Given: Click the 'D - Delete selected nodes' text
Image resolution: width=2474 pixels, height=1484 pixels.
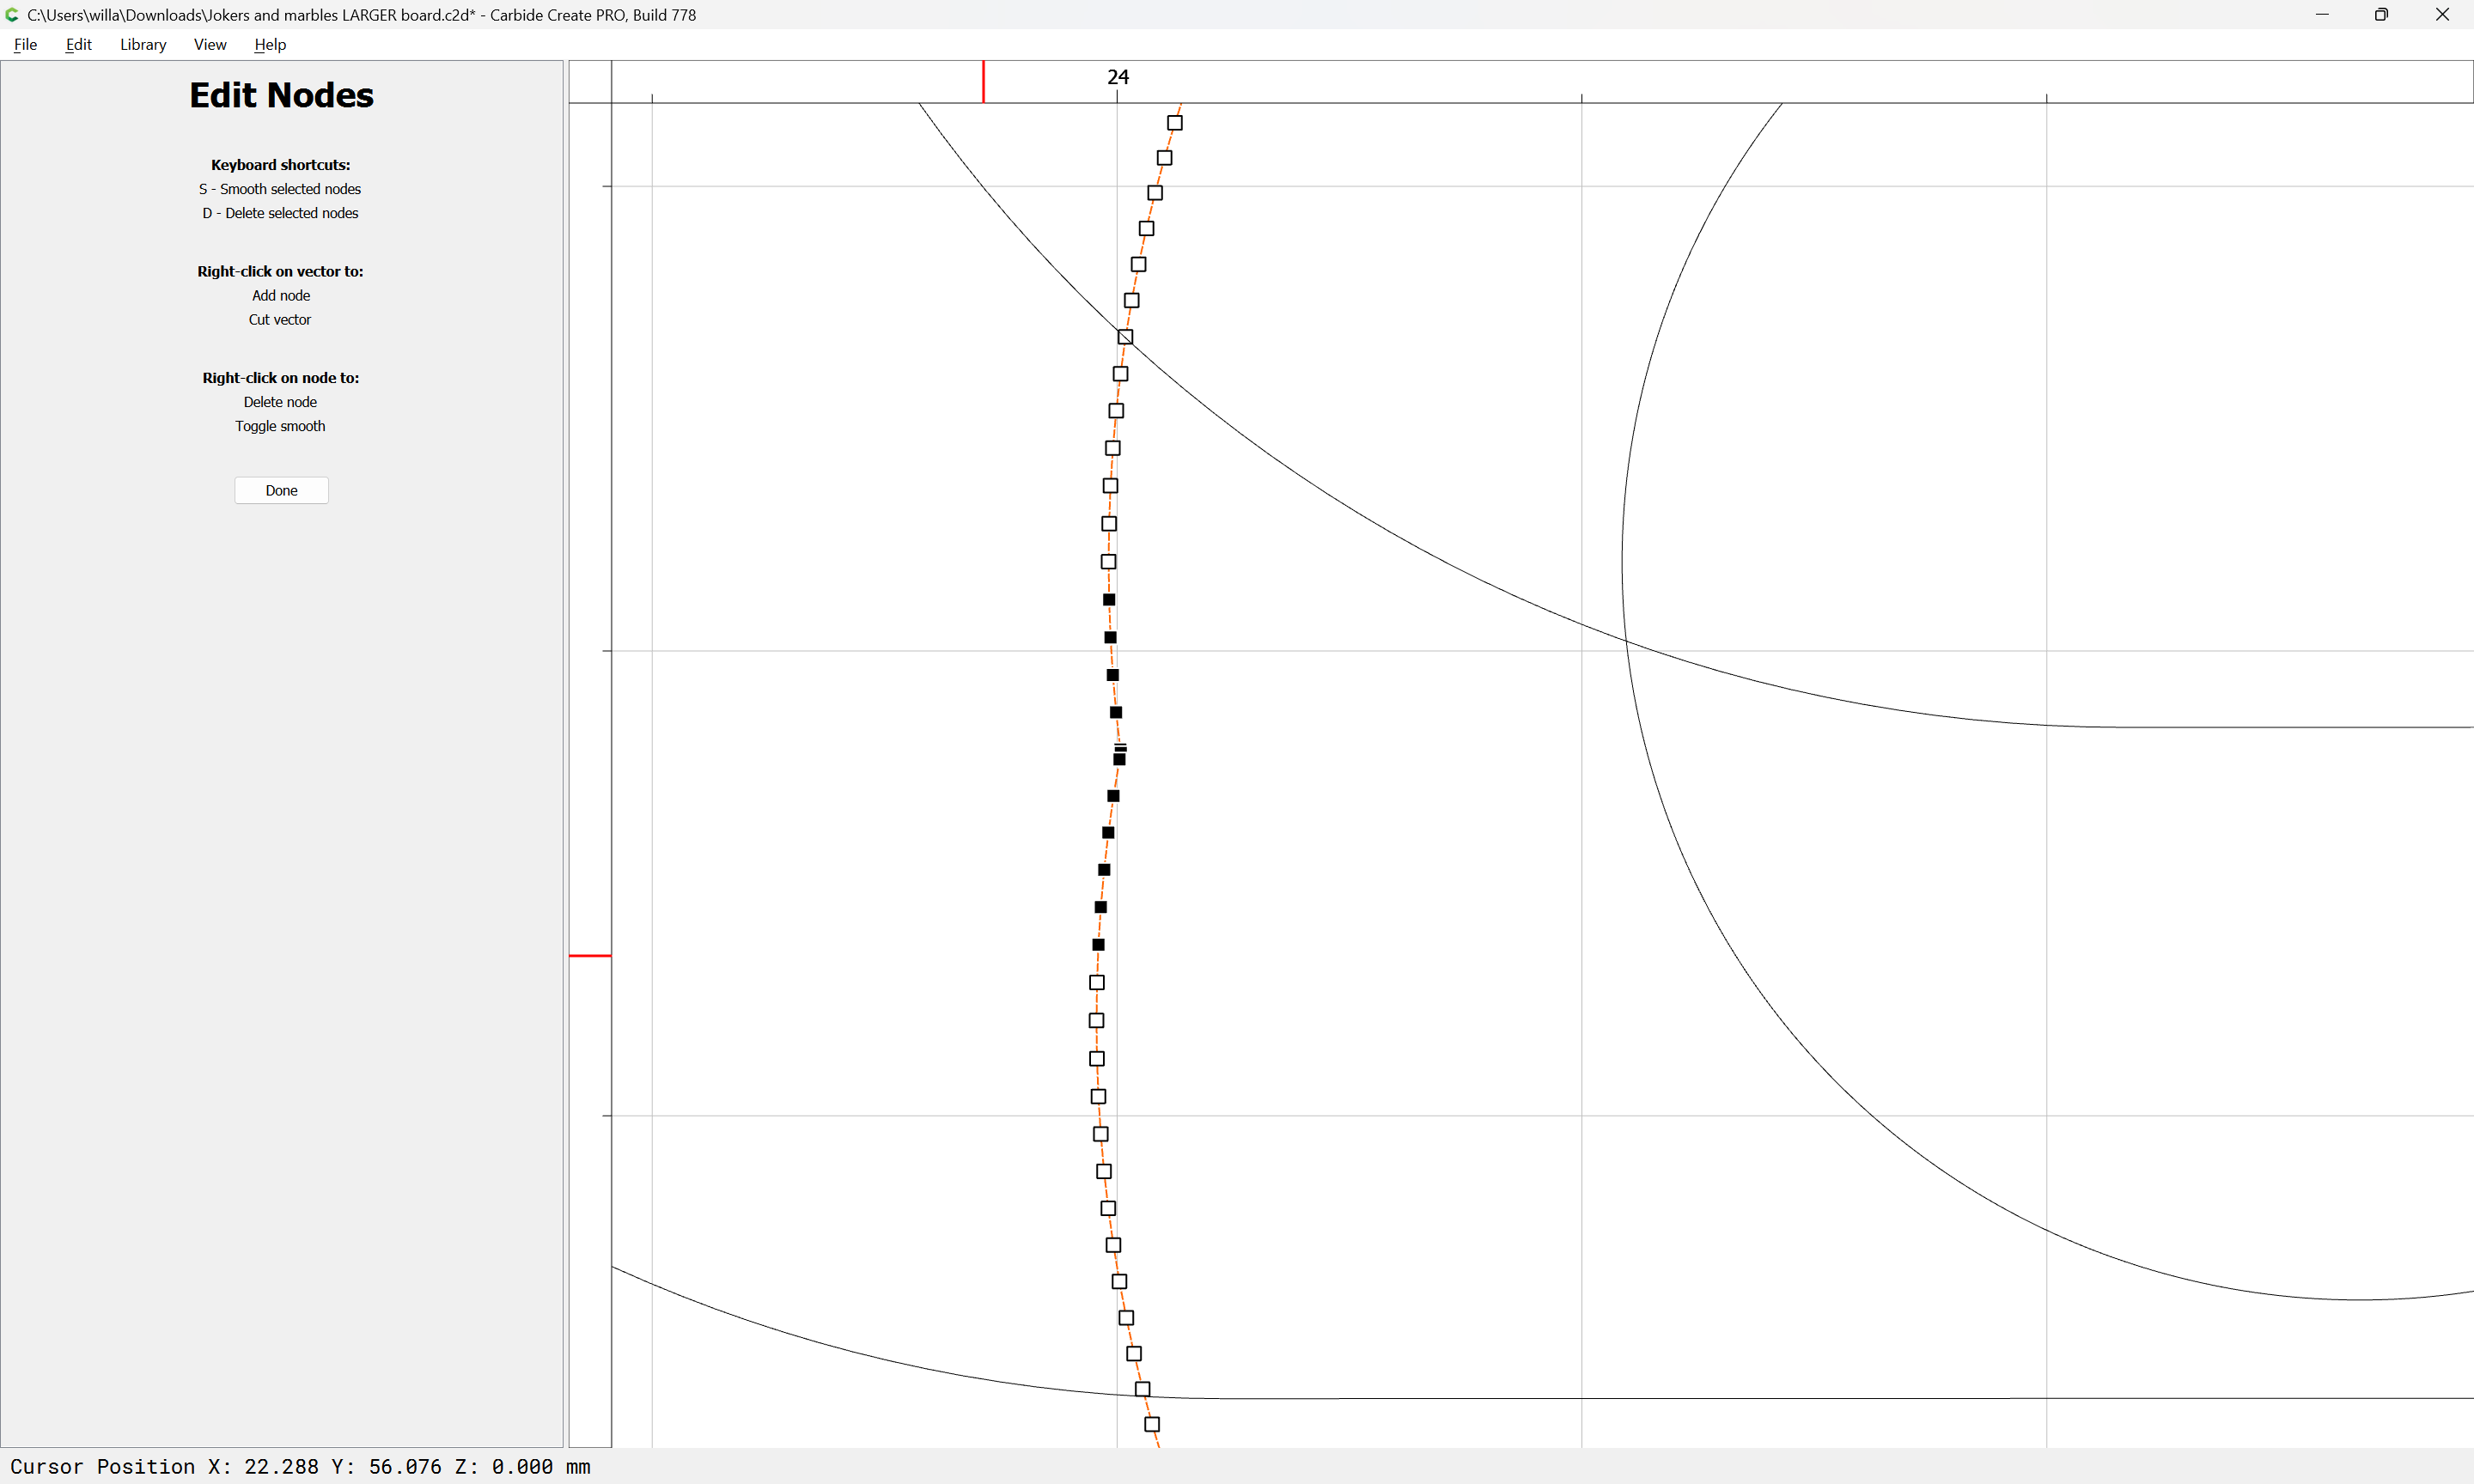Looking at the screenshot, I should (280, 213).
